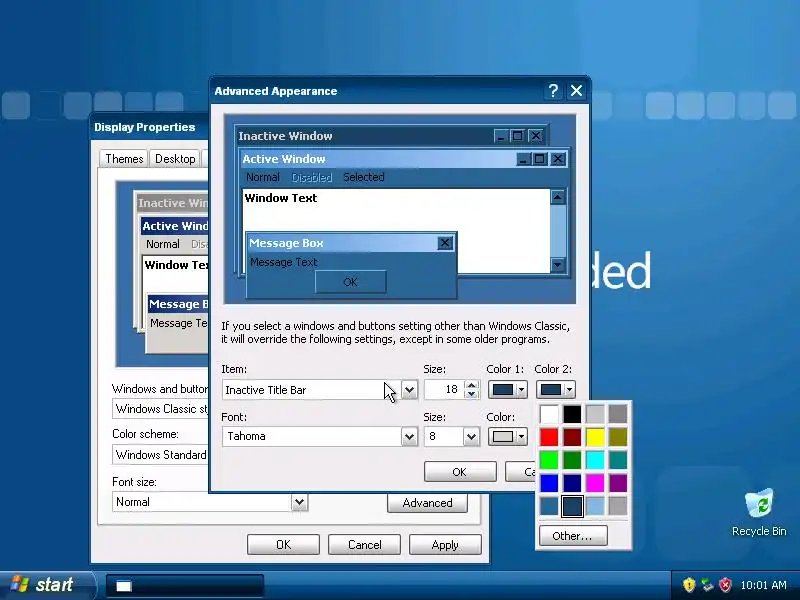Pick the teal color swatch
Viewport: 800px width, 600px height.
618,460
